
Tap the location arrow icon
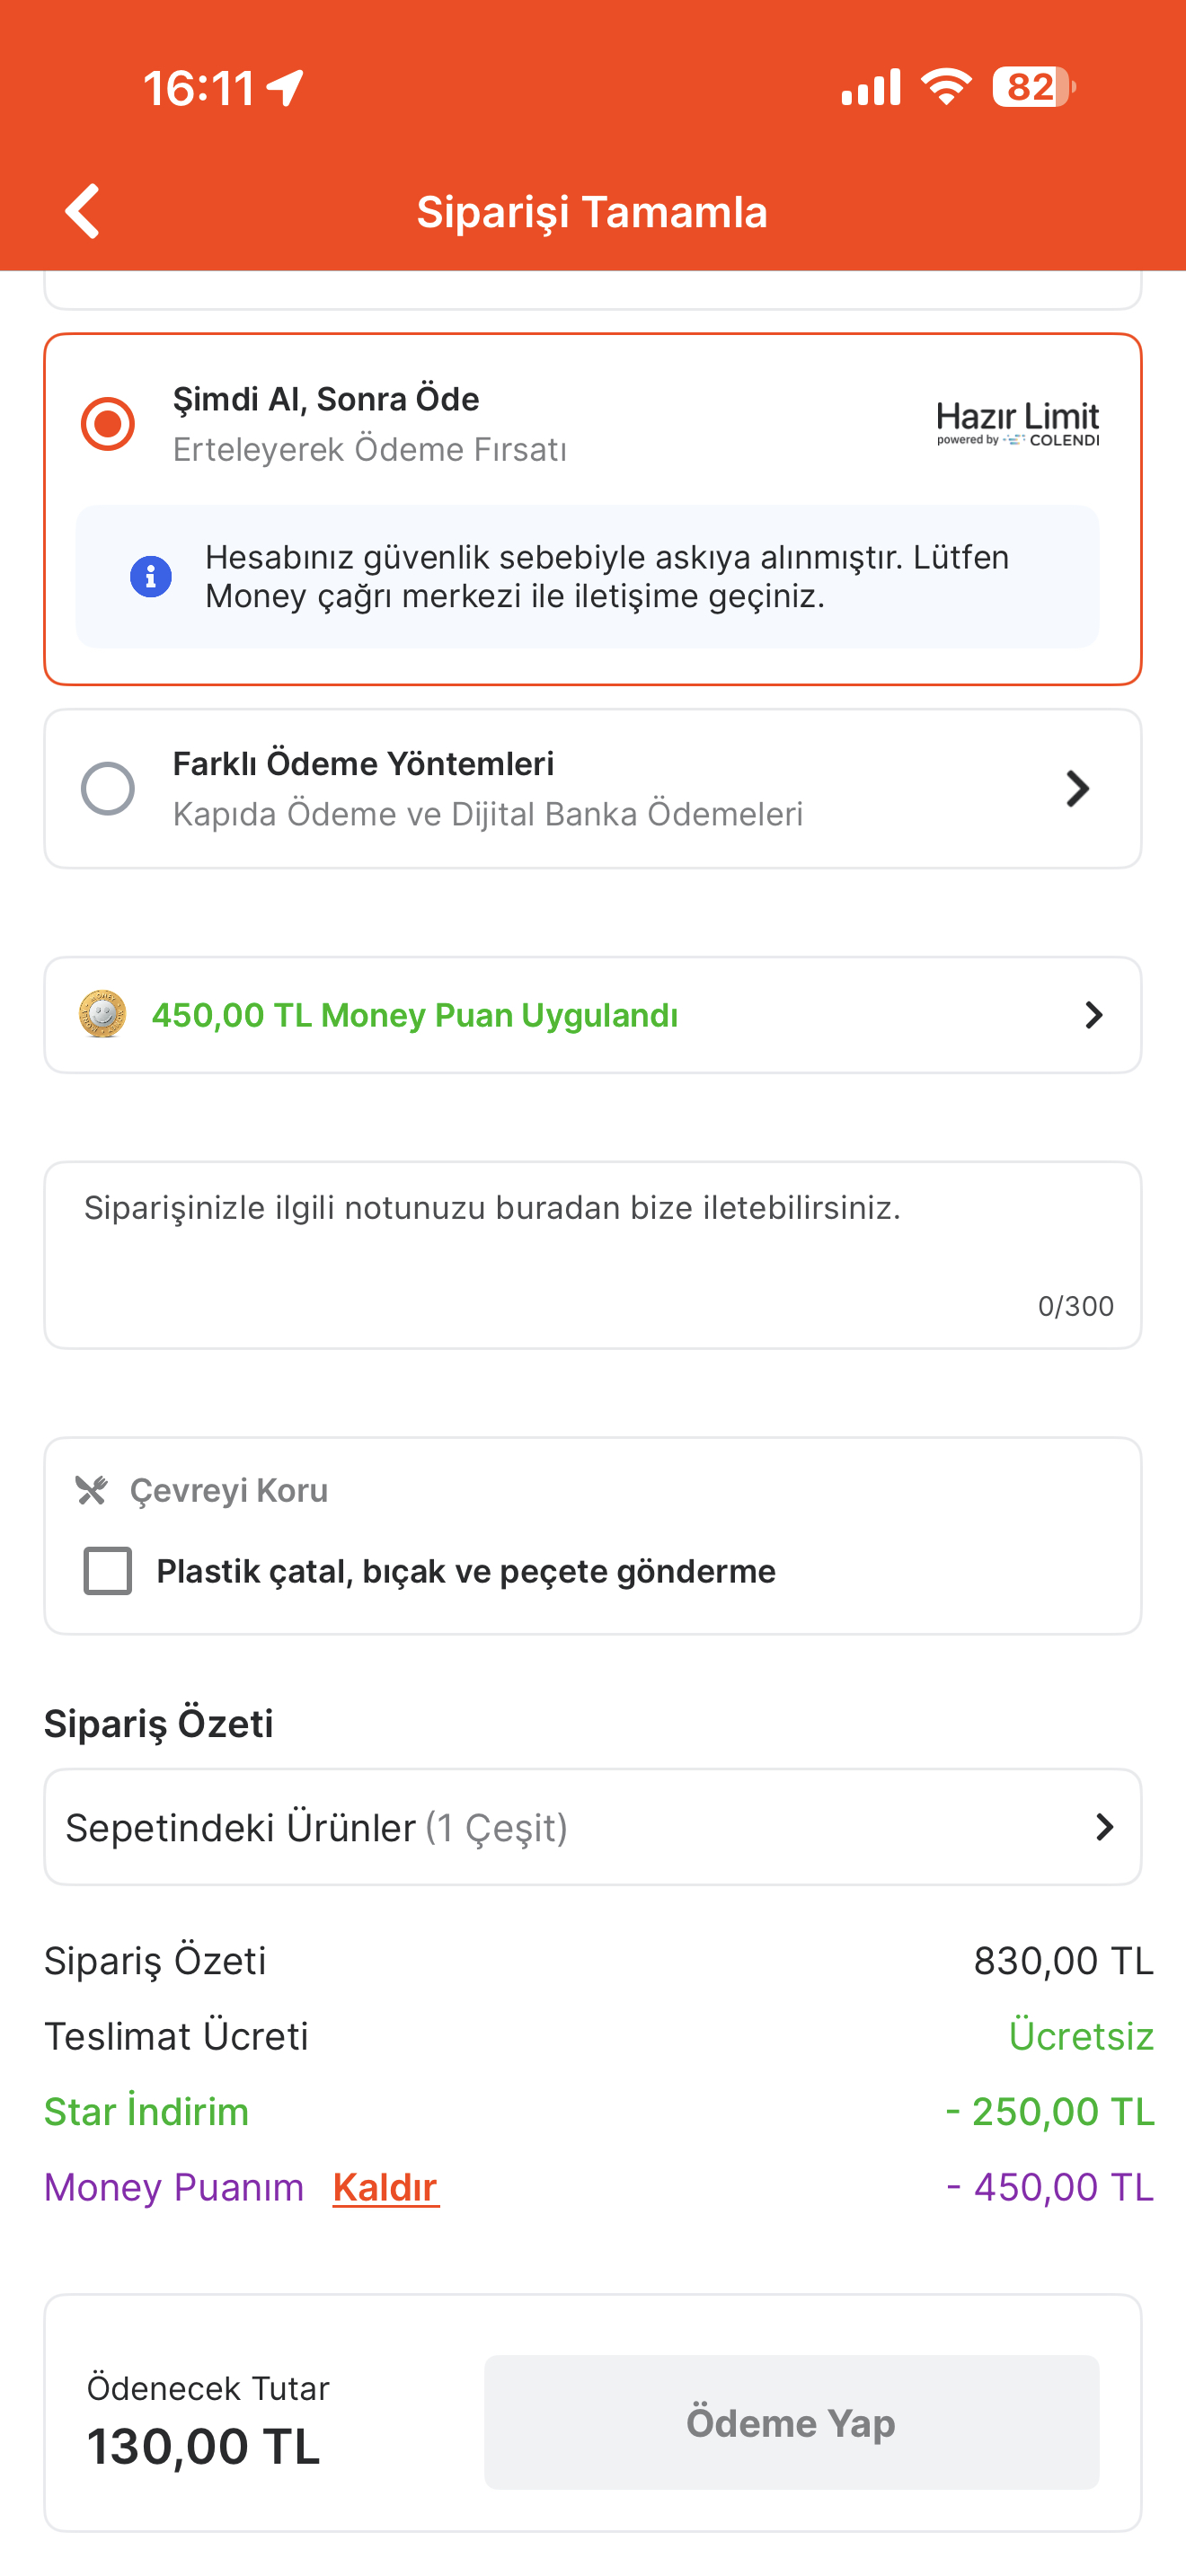tap(286, 88)
